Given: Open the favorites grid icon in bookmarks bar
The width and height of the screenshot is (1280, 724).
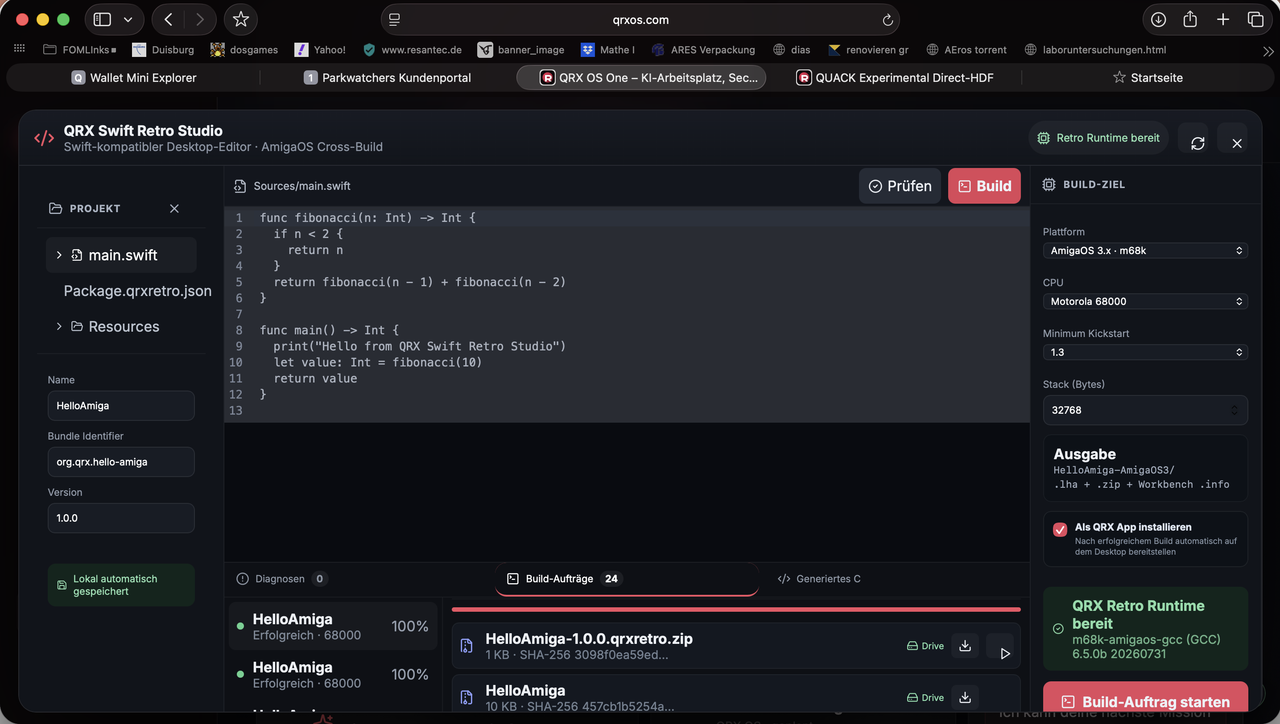Looking at the screenshot, I should pos(19,49).
